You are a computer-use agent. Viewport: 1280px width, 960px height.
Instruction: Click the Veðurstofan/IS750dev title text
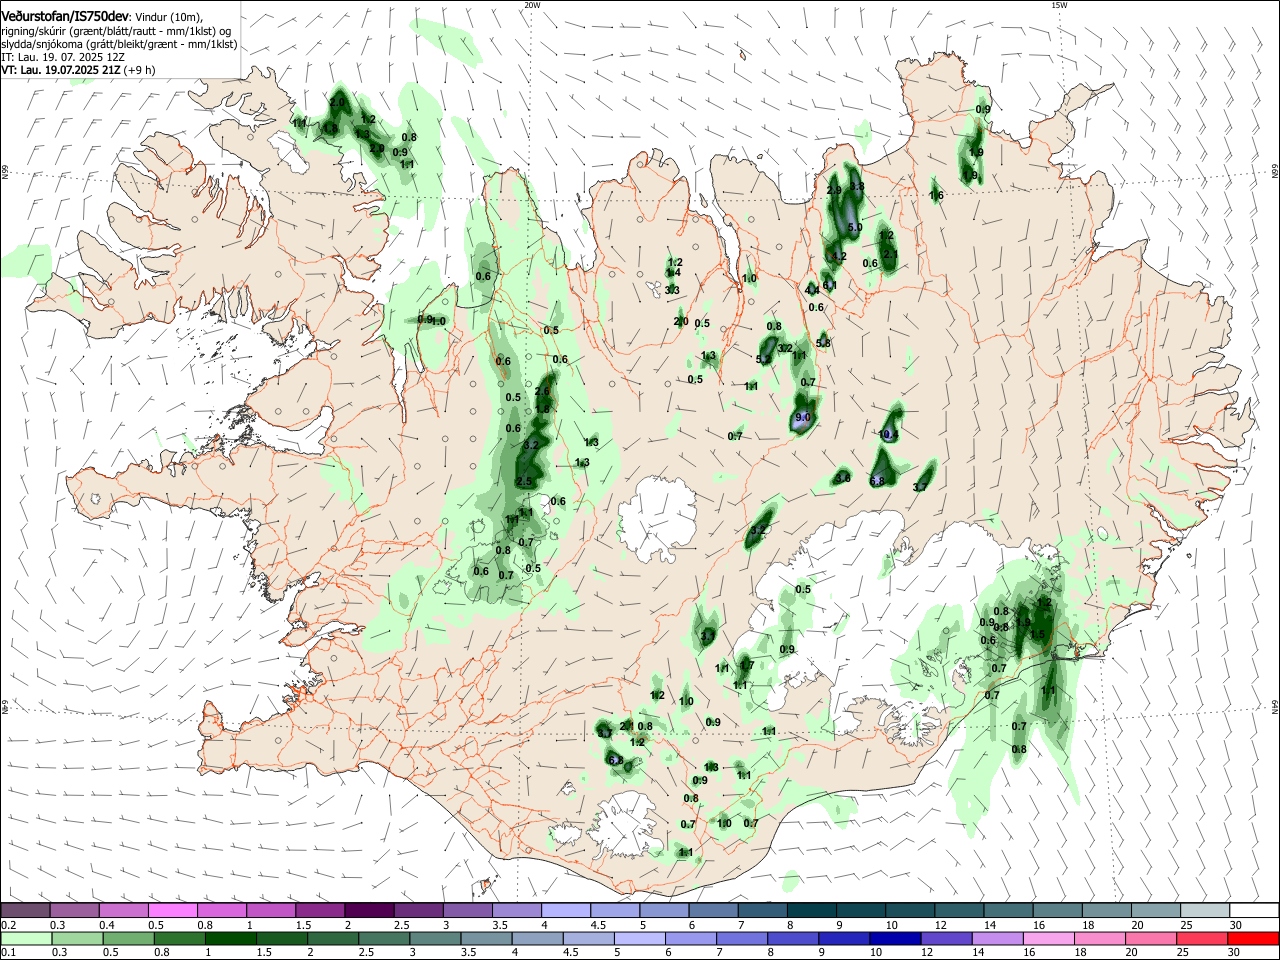[x=65, y=17]
